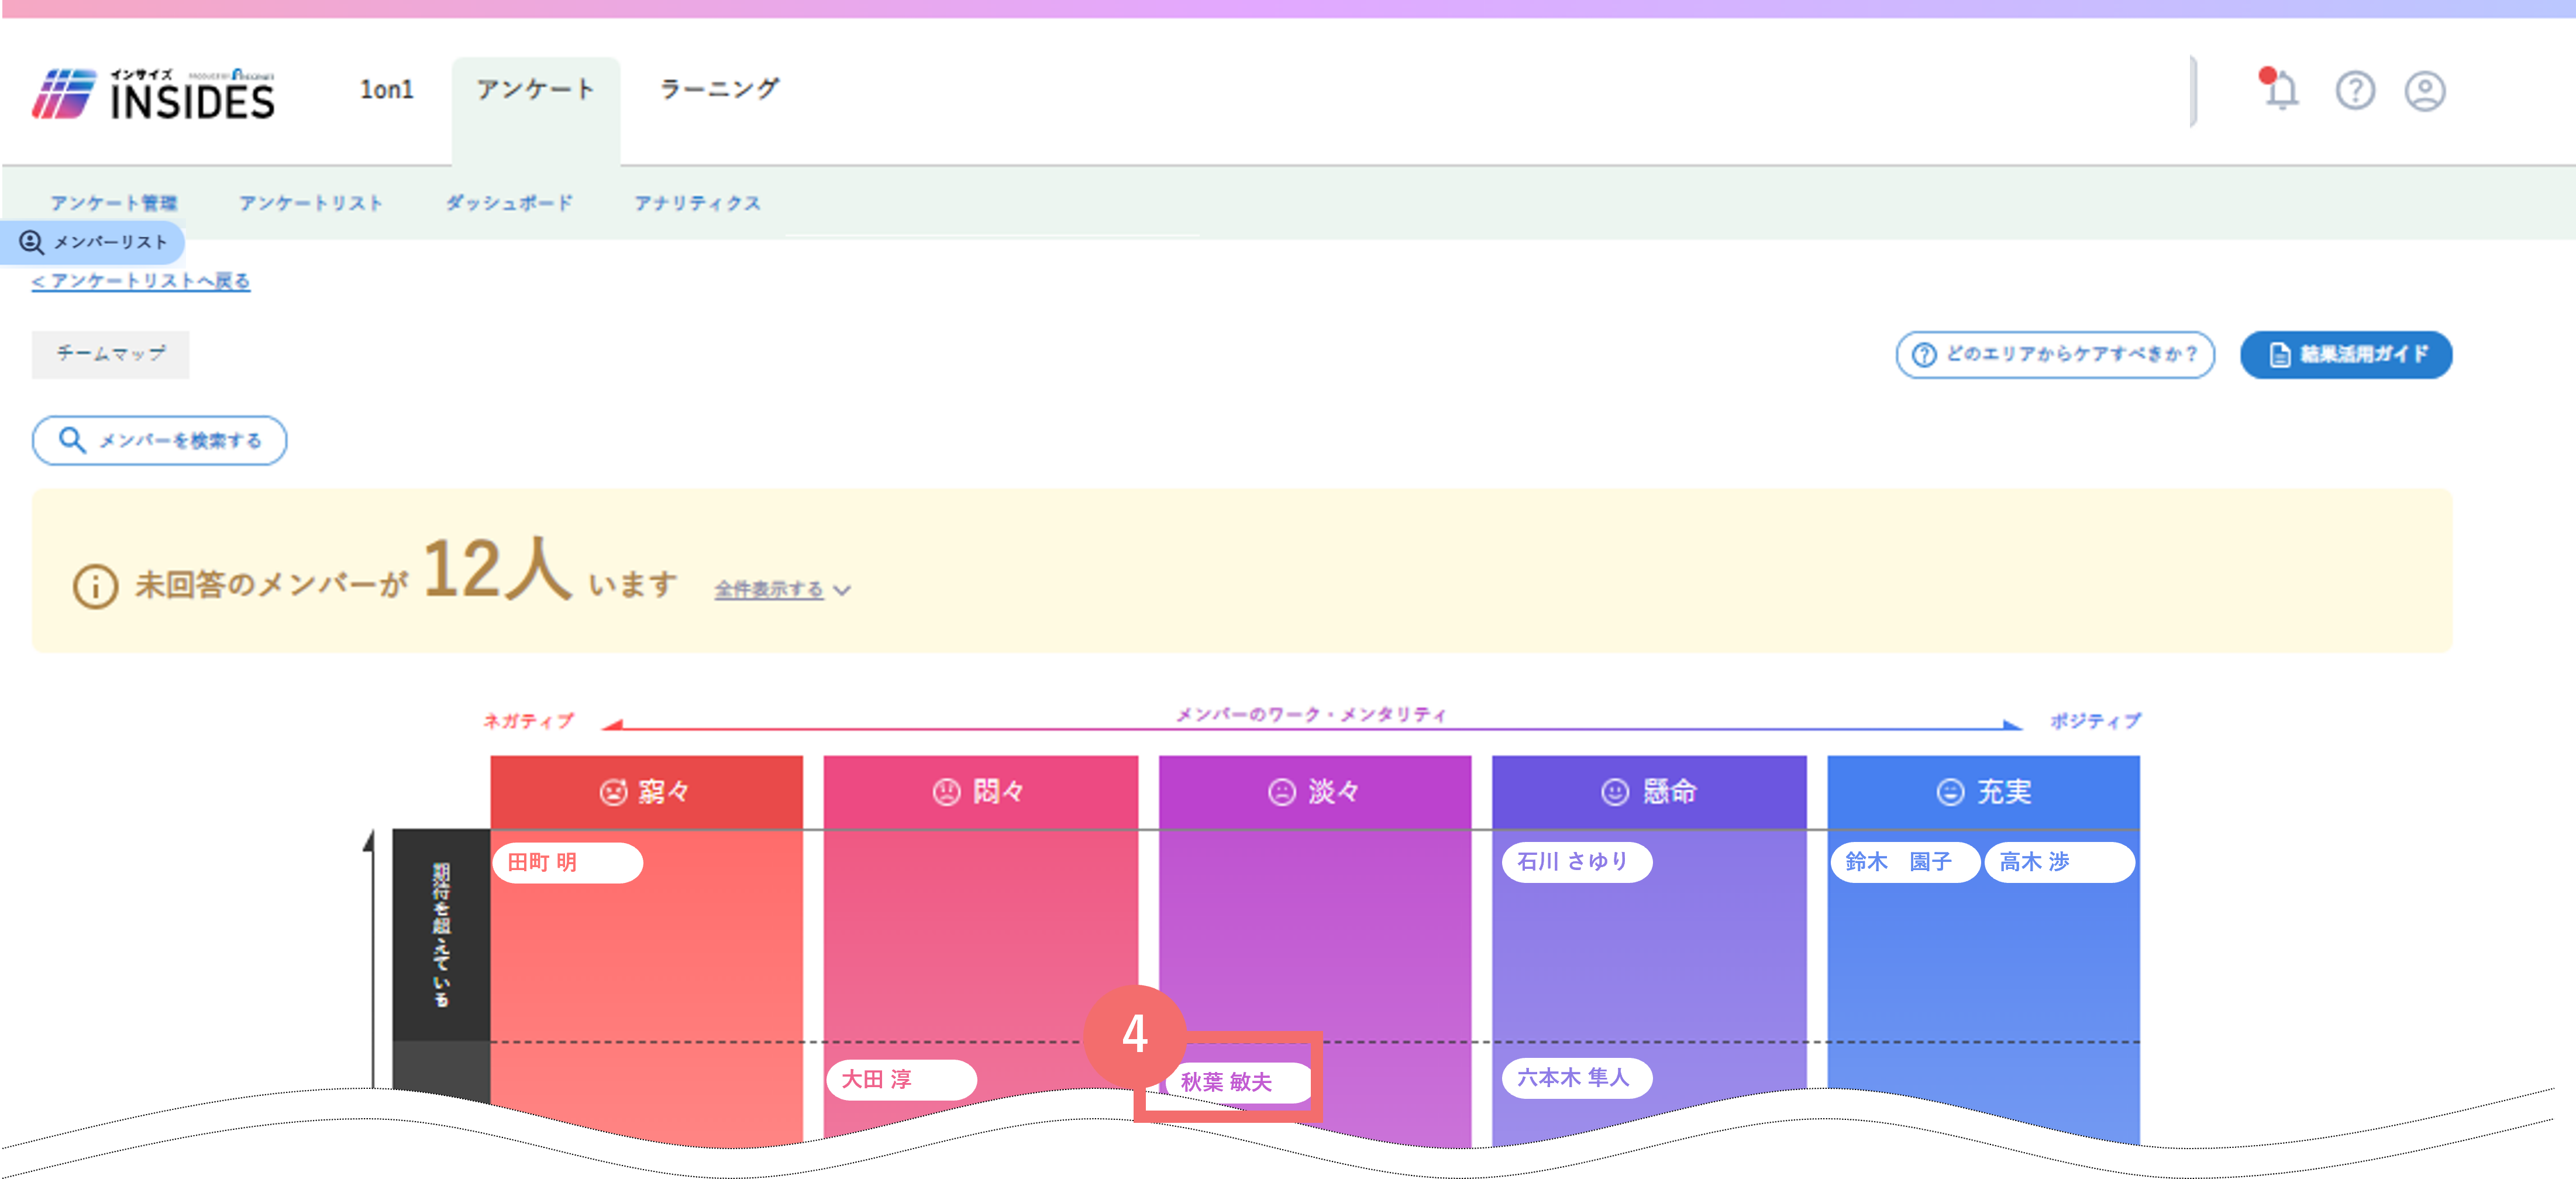Screen dimensions: 2576x1179
Task: Select member chip 石川 さゆり
Action: tap(1577, 861)
